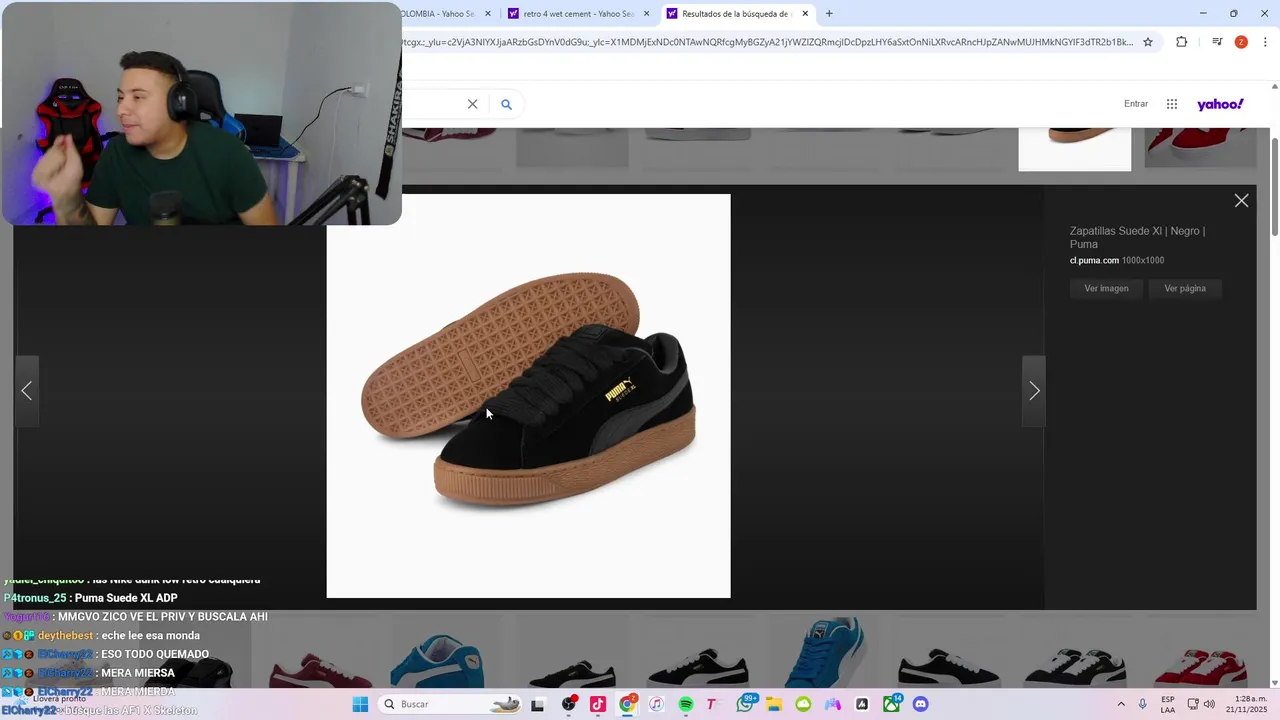
Task: Open volume control in system tray
Action: (1209, 704)
